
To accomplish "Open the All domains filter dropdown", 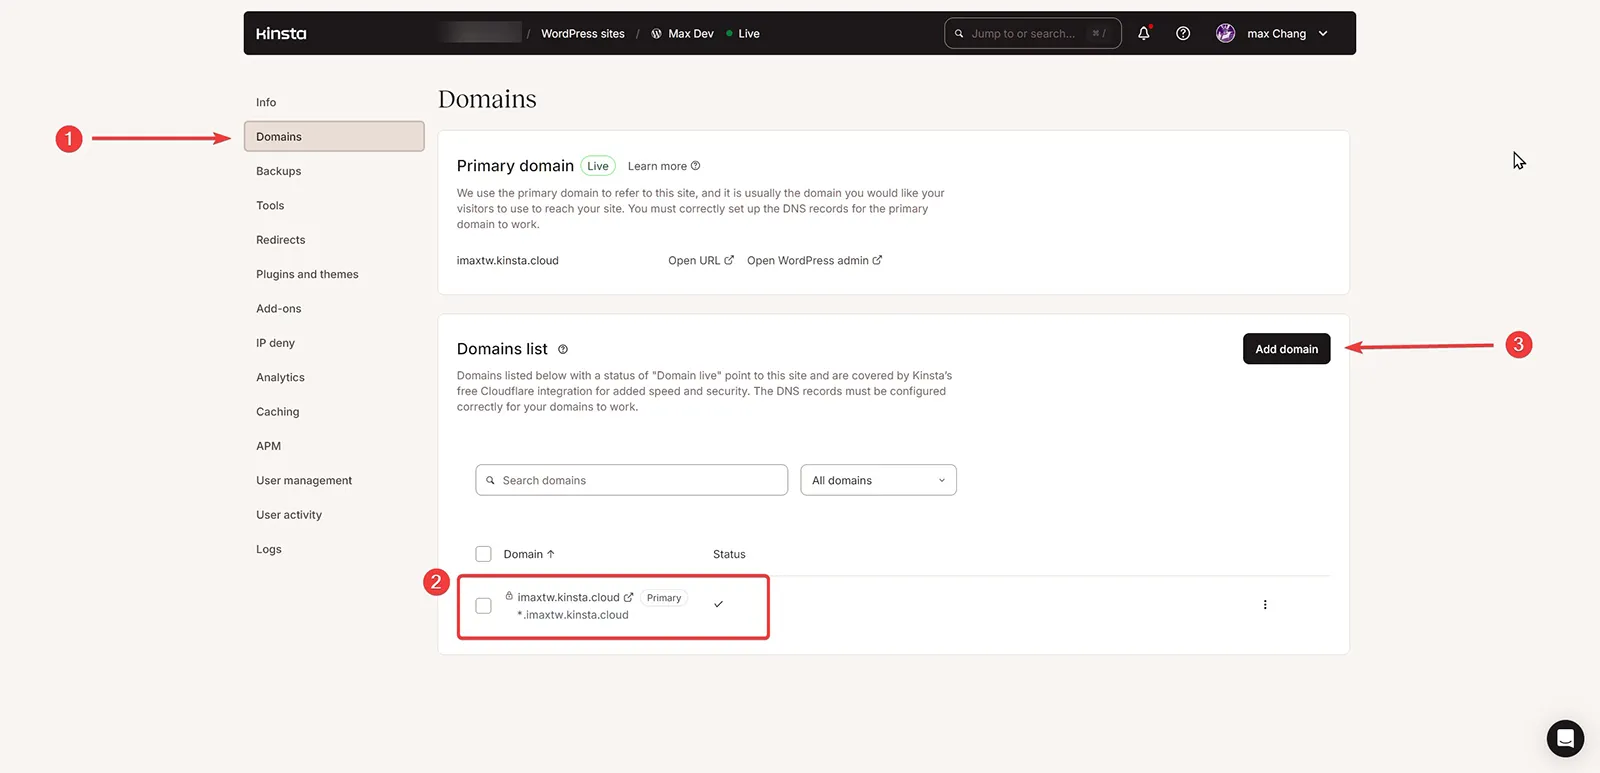I will 878,480.
